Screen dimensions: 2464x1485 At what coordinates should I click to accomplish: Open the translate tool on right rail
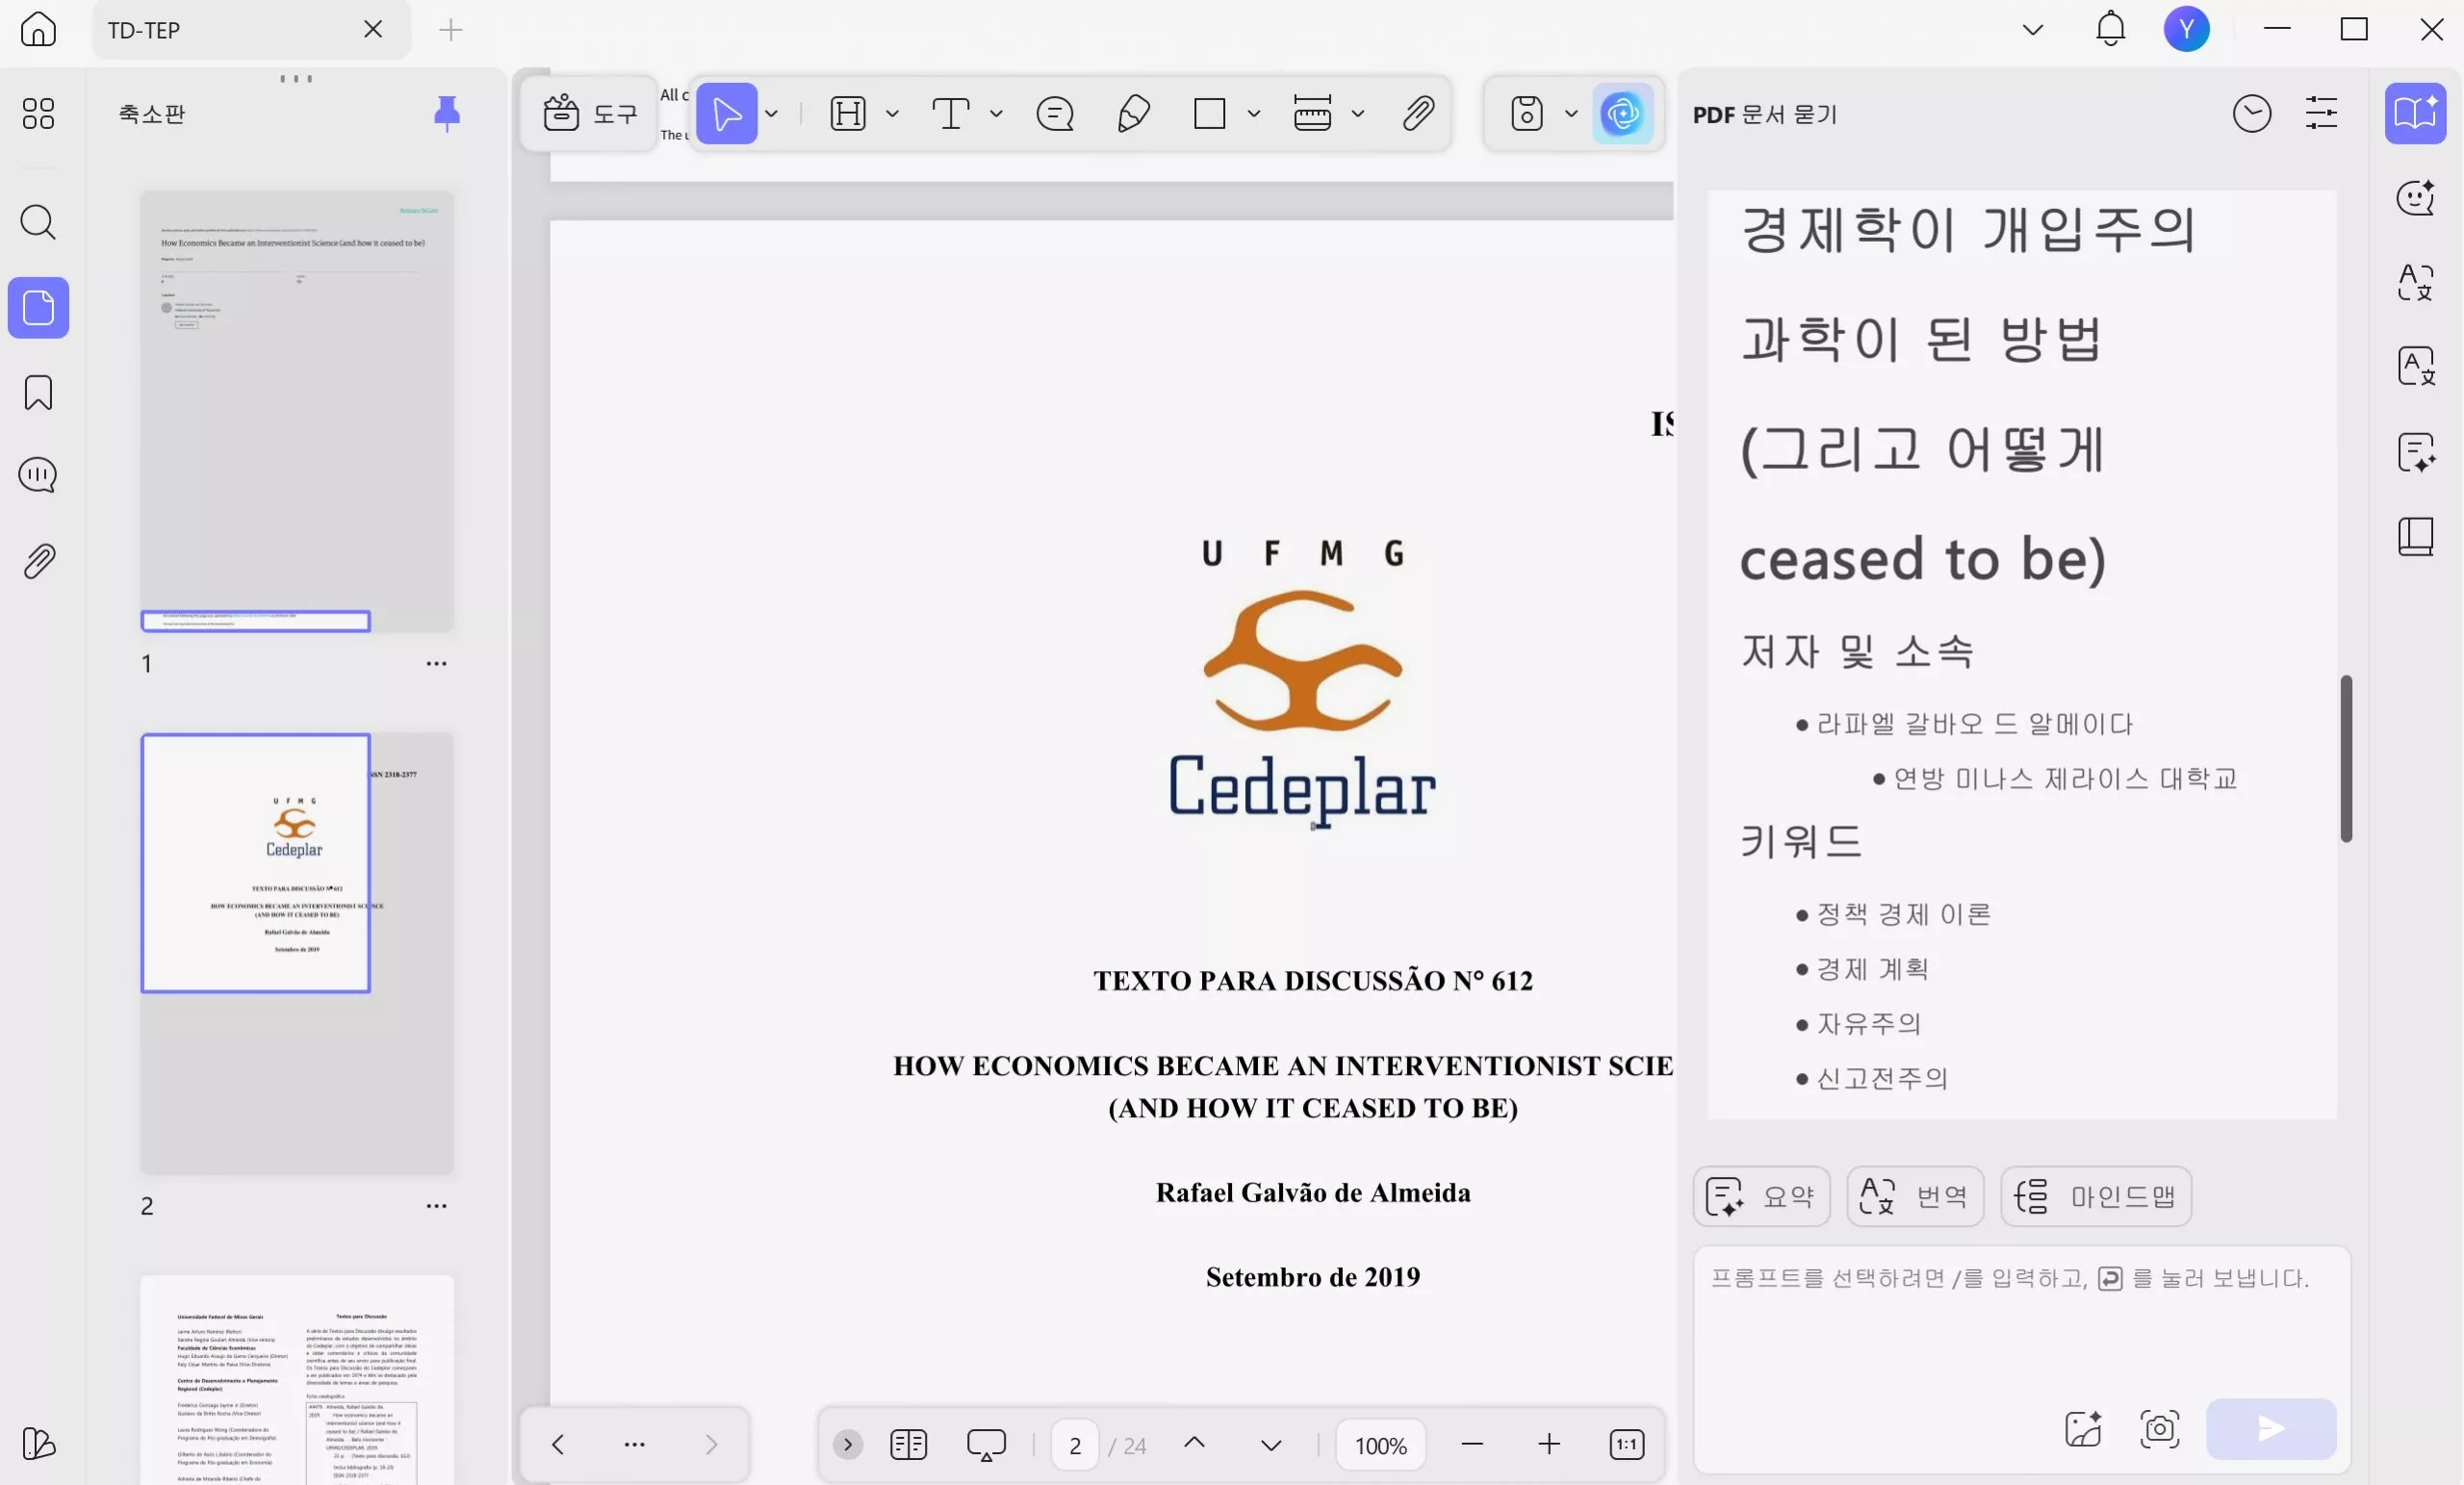pos(2415,282)
